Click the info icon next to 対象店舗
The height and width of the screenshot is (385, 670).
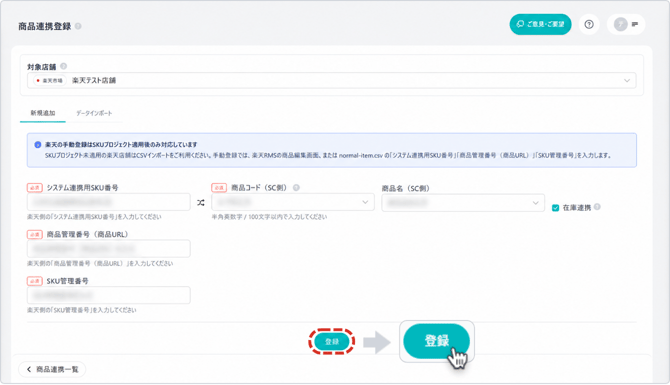63,66
